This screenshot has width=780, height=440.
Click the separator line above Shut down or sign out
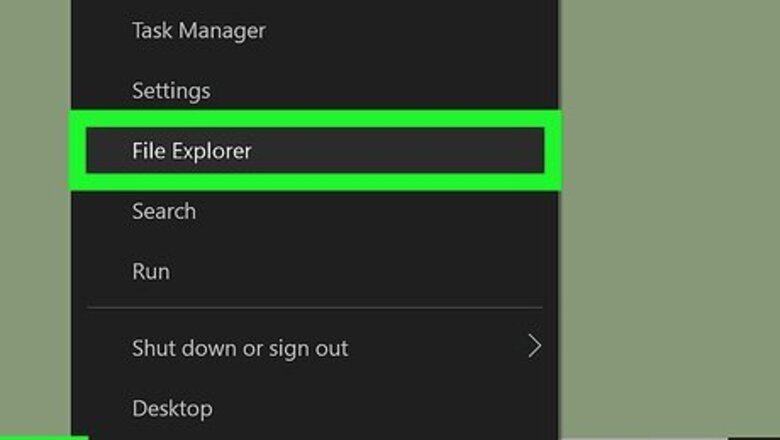coord(315,307)
